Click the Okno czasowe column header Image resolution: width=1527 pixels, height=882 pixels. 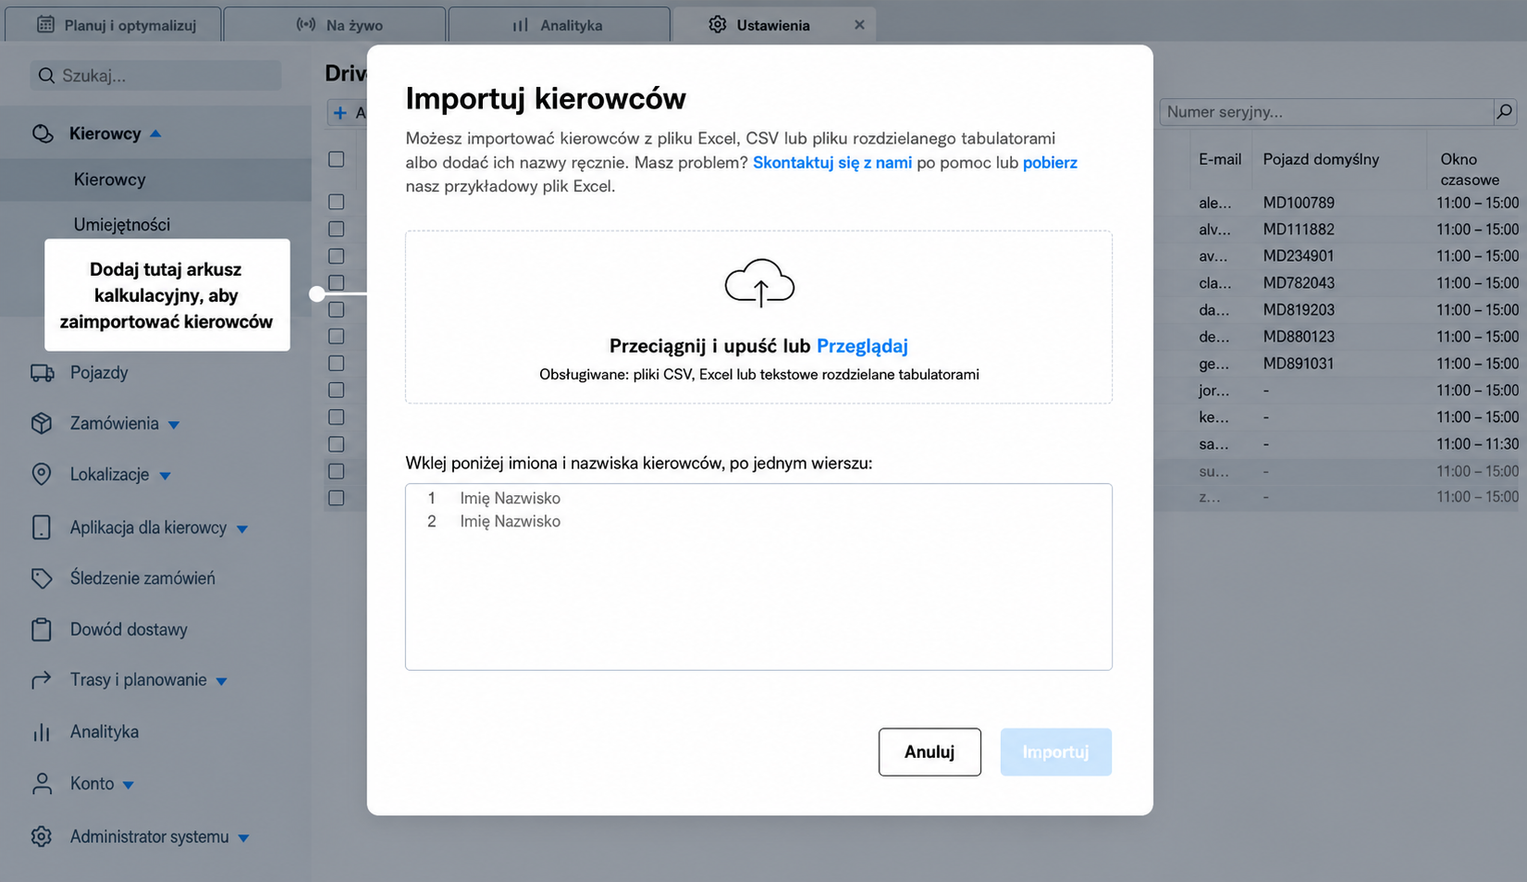pyautogui.click(x=1469, y=169)
